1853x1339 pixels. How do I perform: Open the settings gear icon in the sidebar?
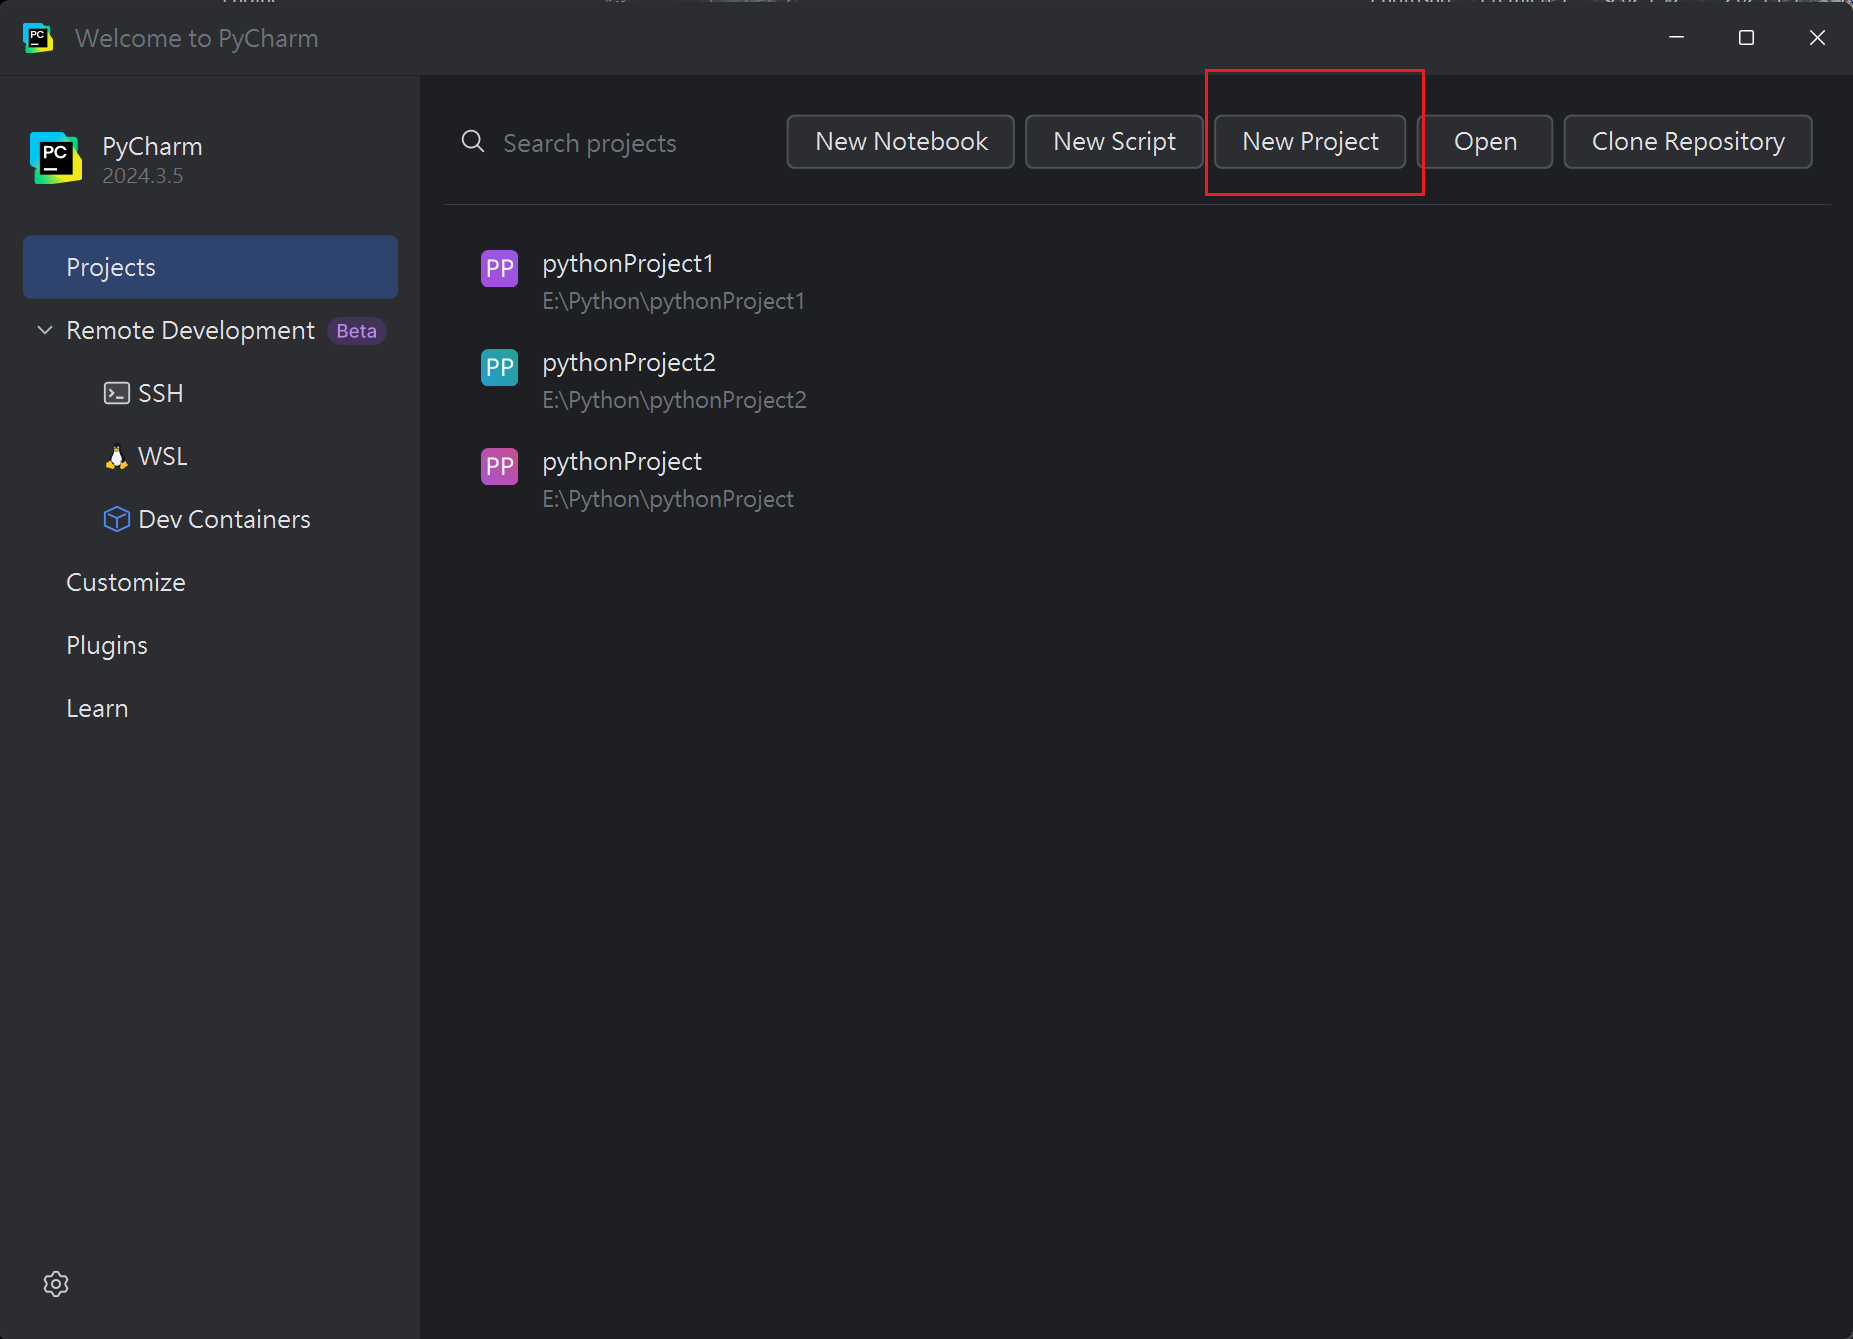tap(56, 1284)
